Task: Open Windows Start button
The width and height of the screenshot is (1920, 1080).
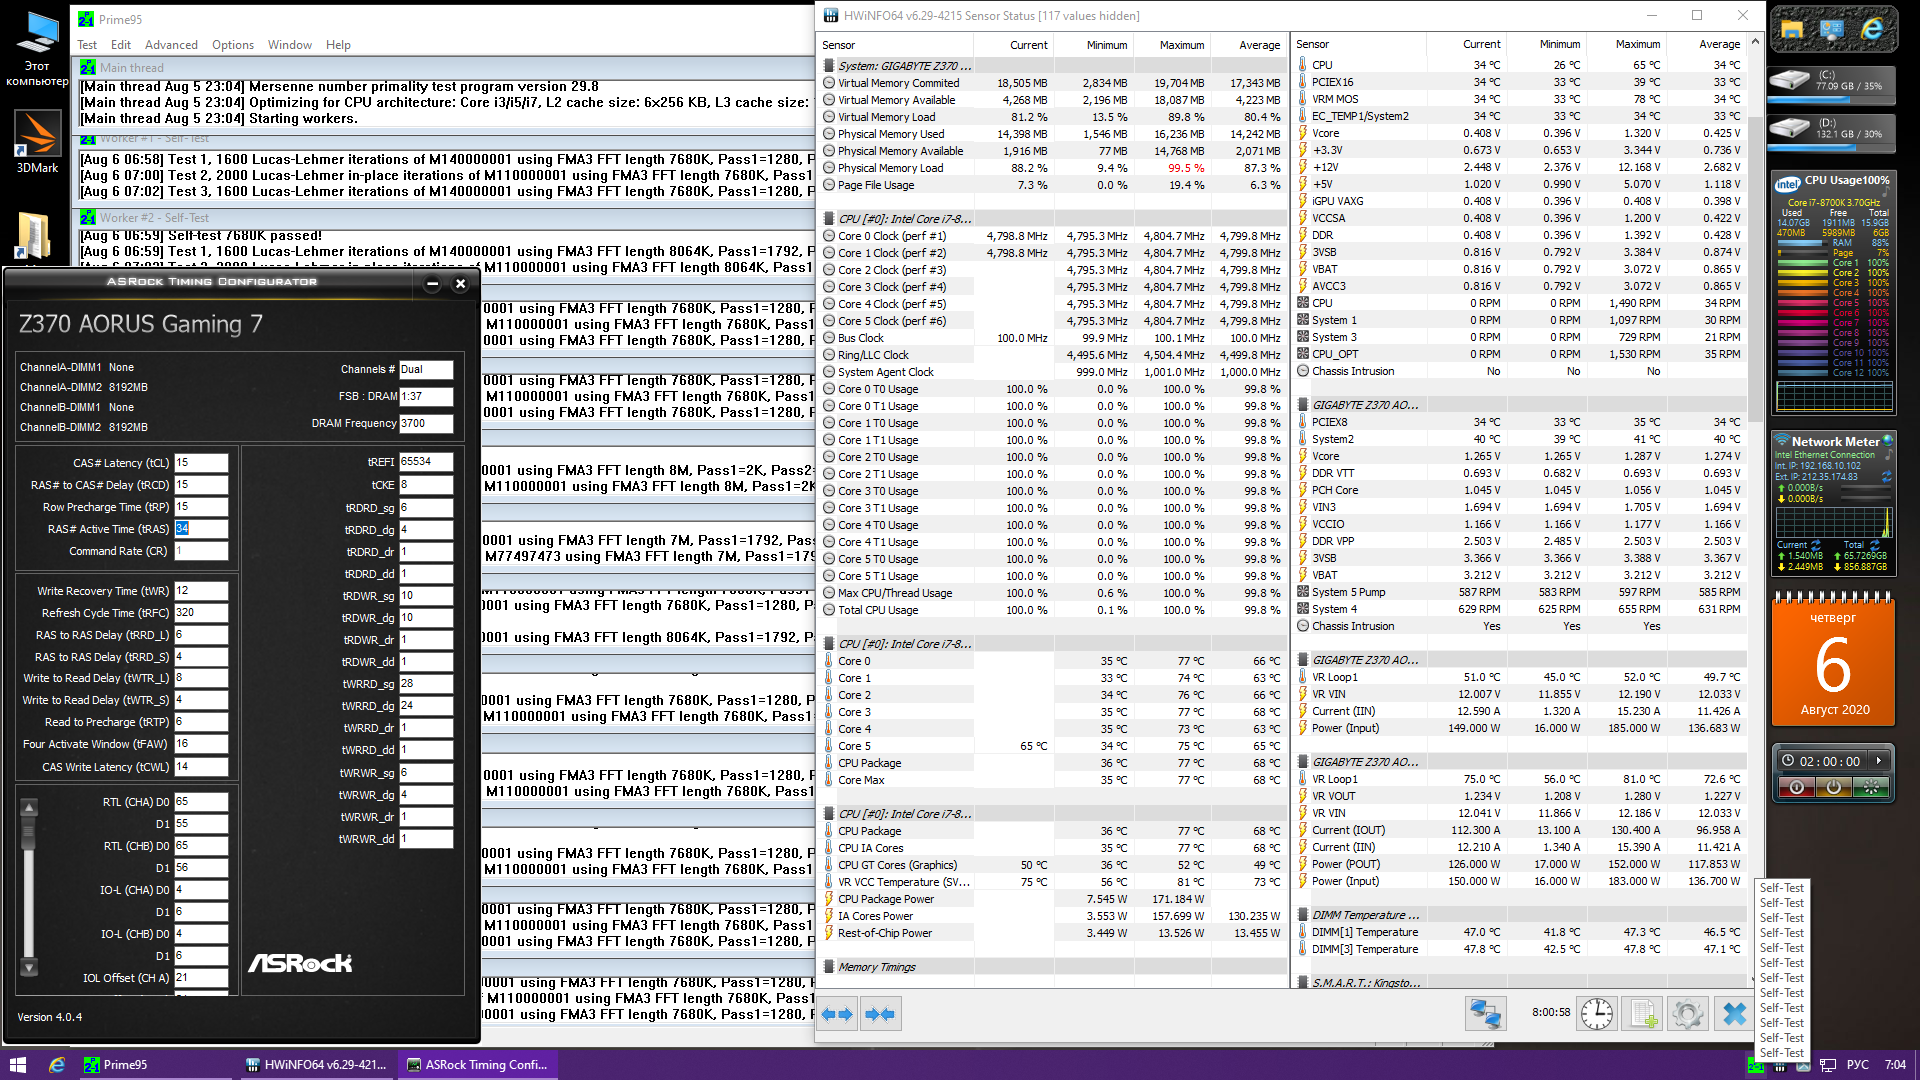Action: tap(17, 1065)
